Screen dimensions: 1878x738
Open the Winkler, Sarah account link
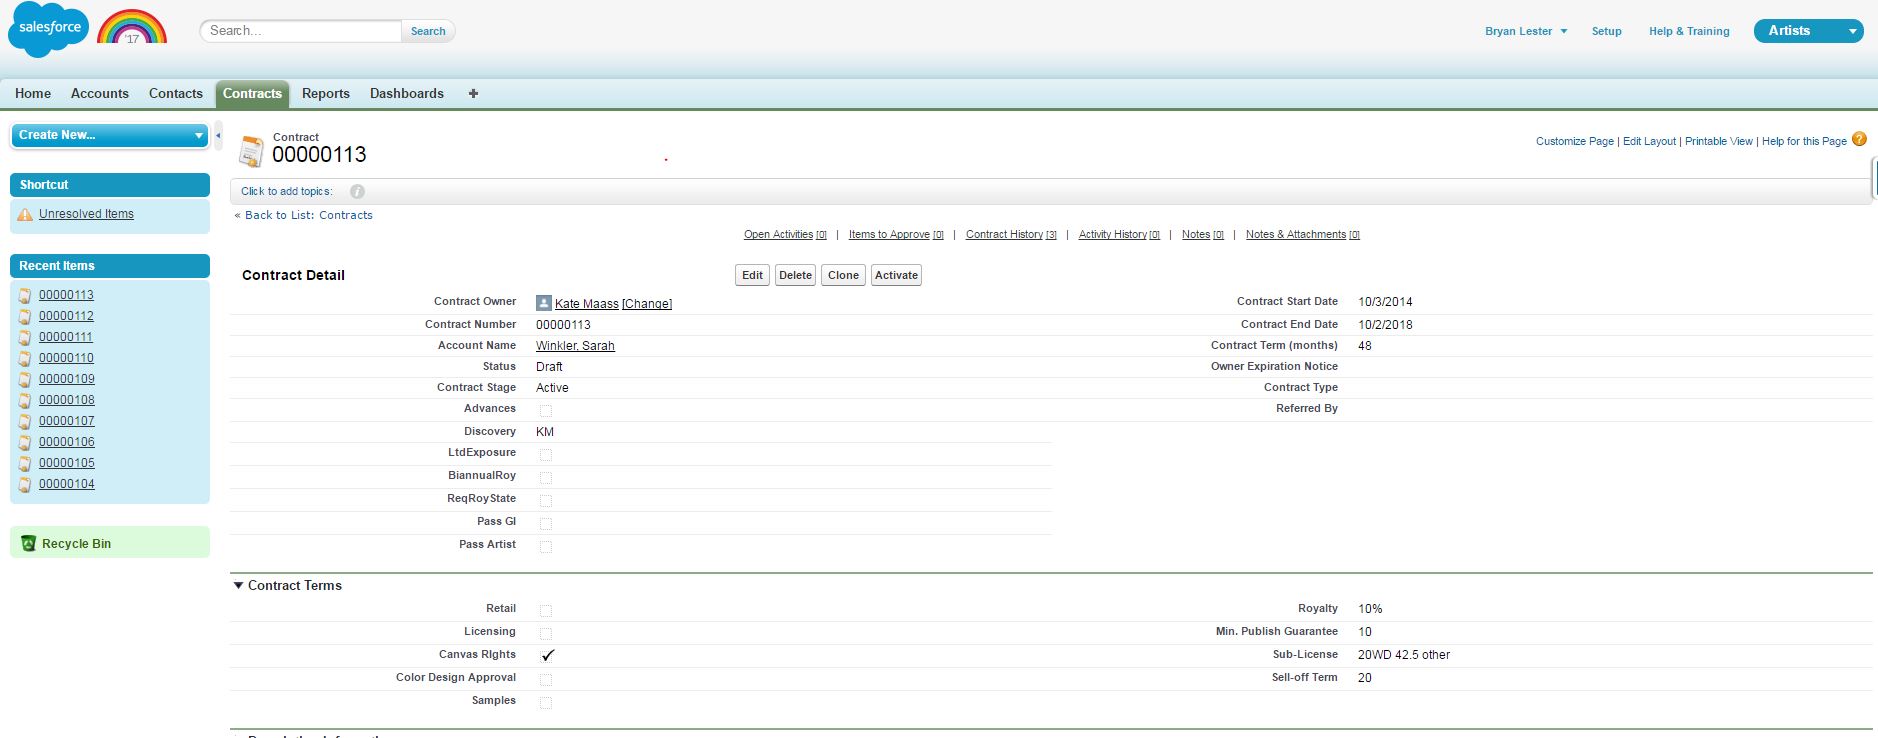tap(575, 346)
